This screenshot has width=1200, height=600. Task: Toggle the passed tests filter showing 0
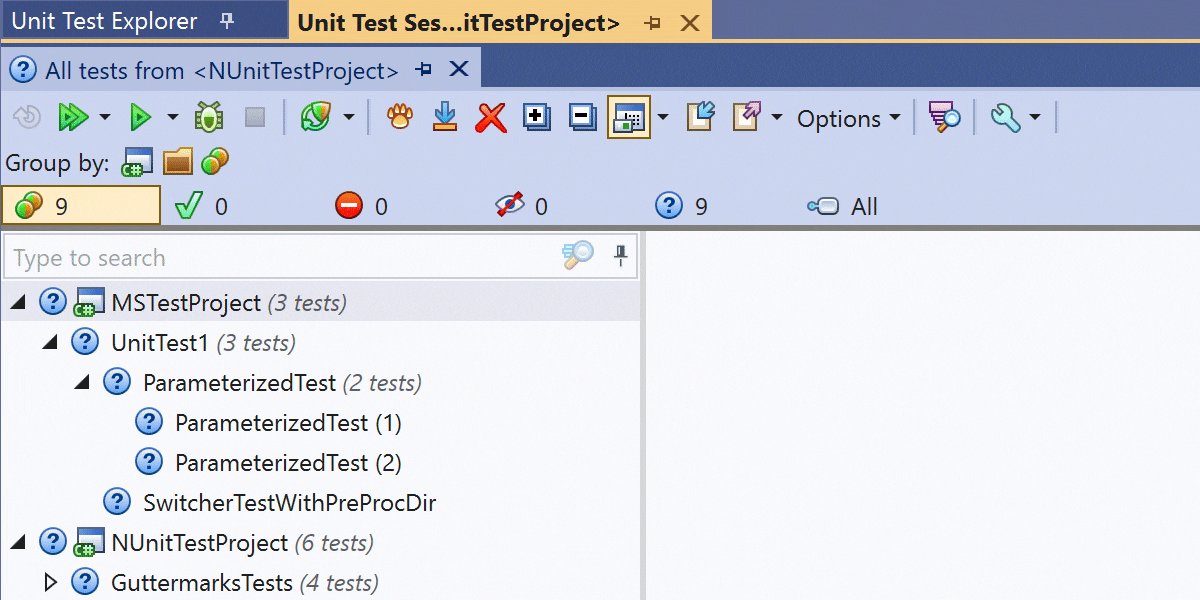(x=201, y=207)
